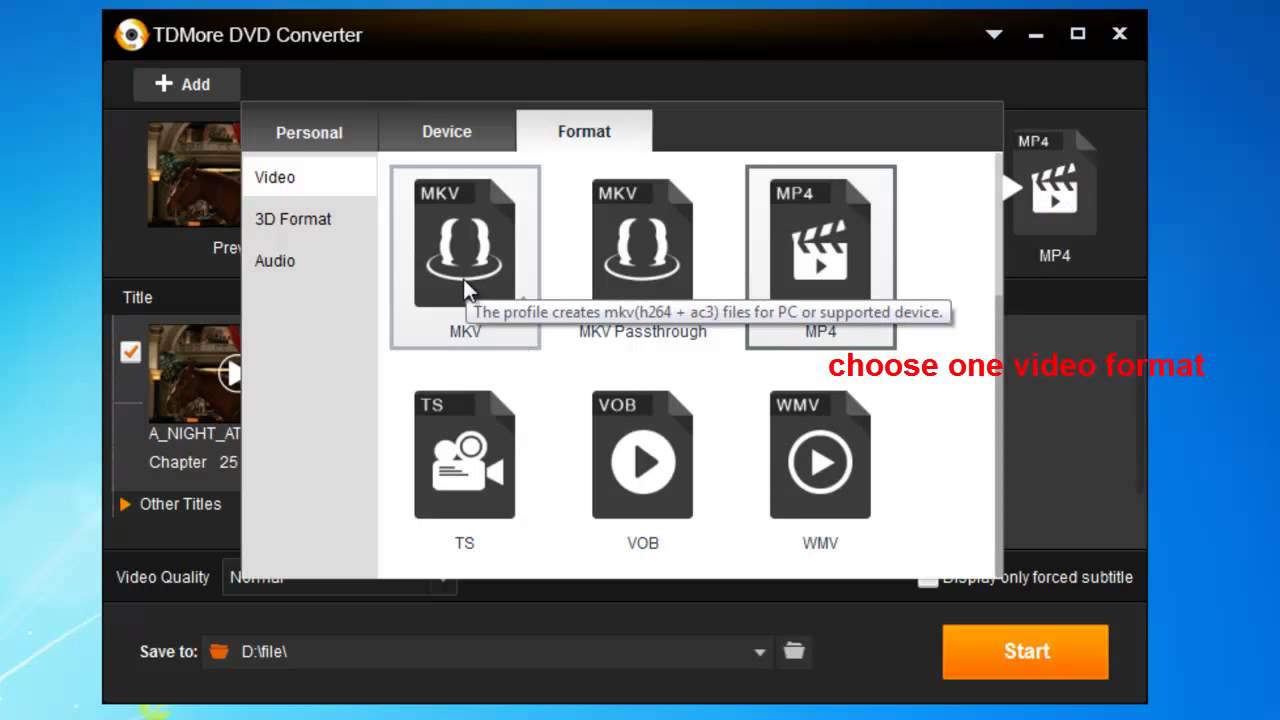Screen dimensions: 1280x720
Task: Click the Add button
Action: click(186, 84)
